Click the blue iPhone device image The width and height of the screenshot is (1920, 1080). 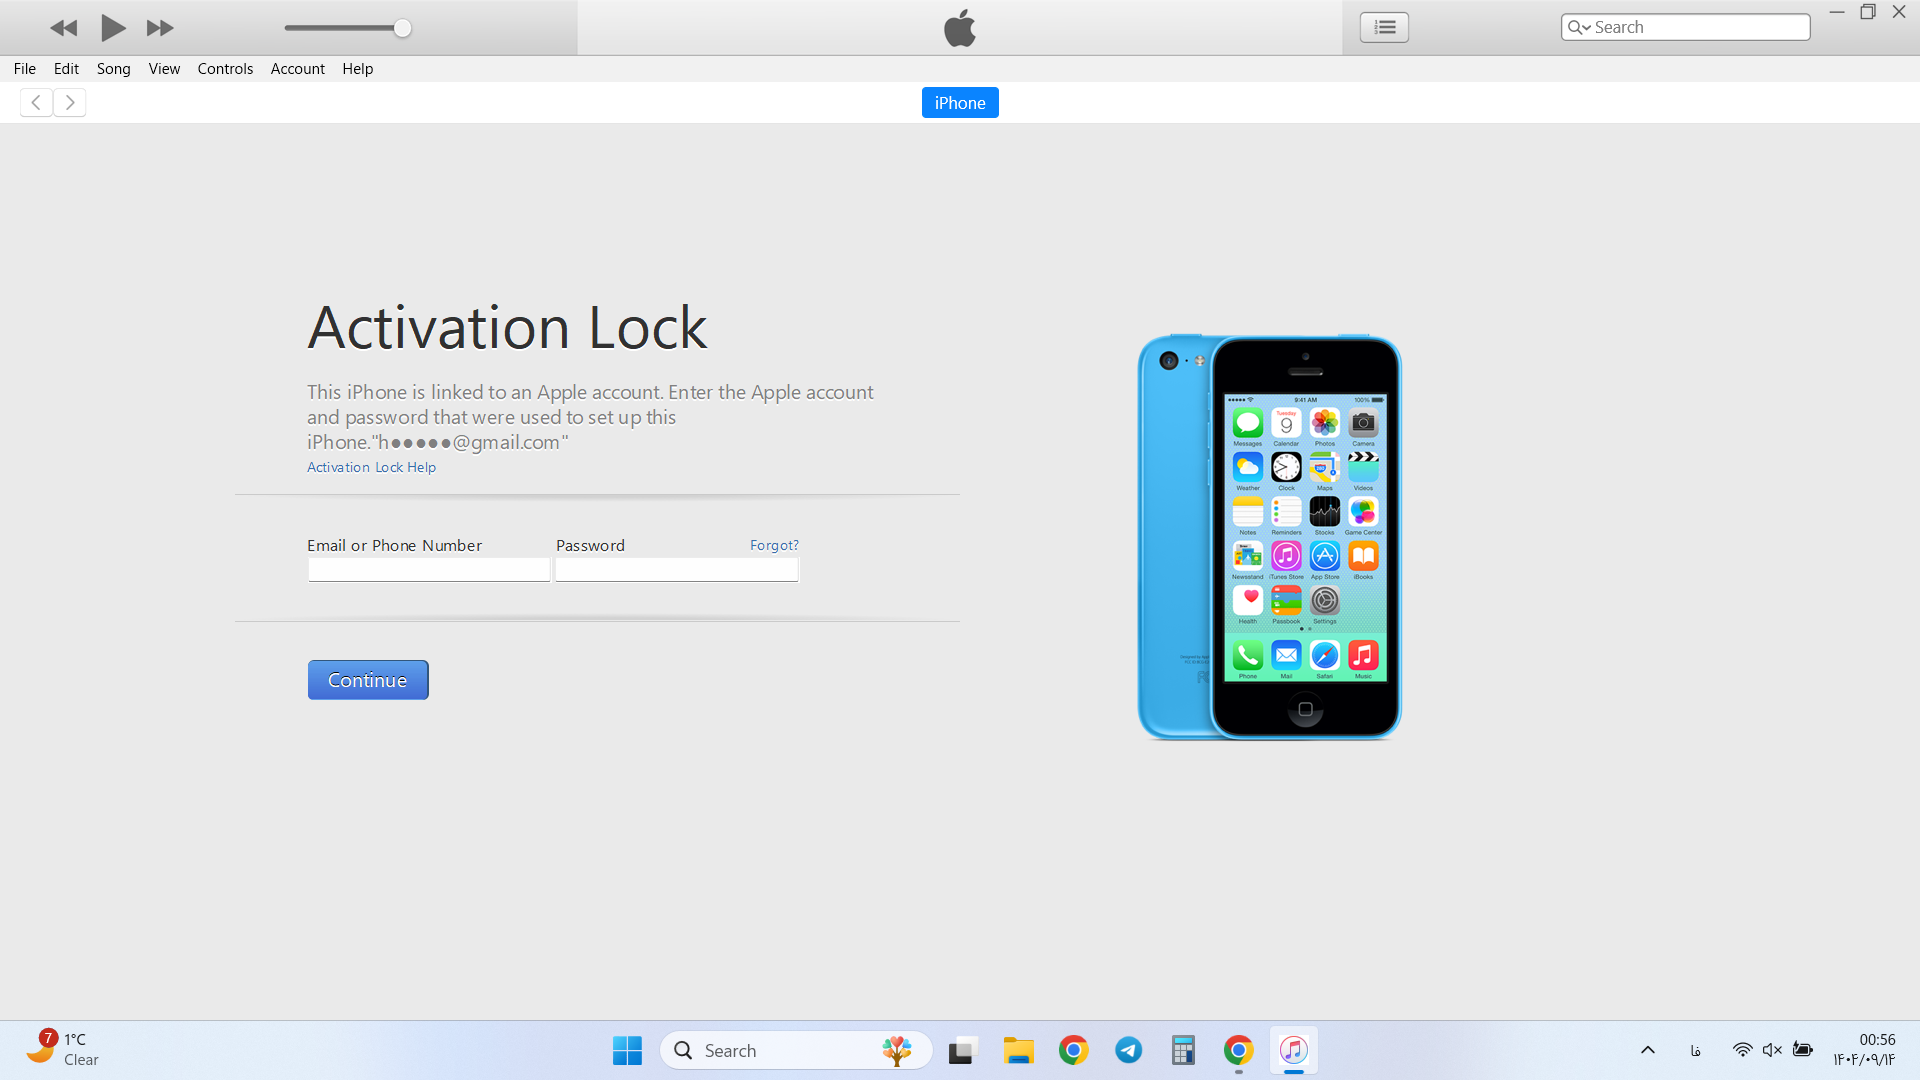tap(1270, 537)
